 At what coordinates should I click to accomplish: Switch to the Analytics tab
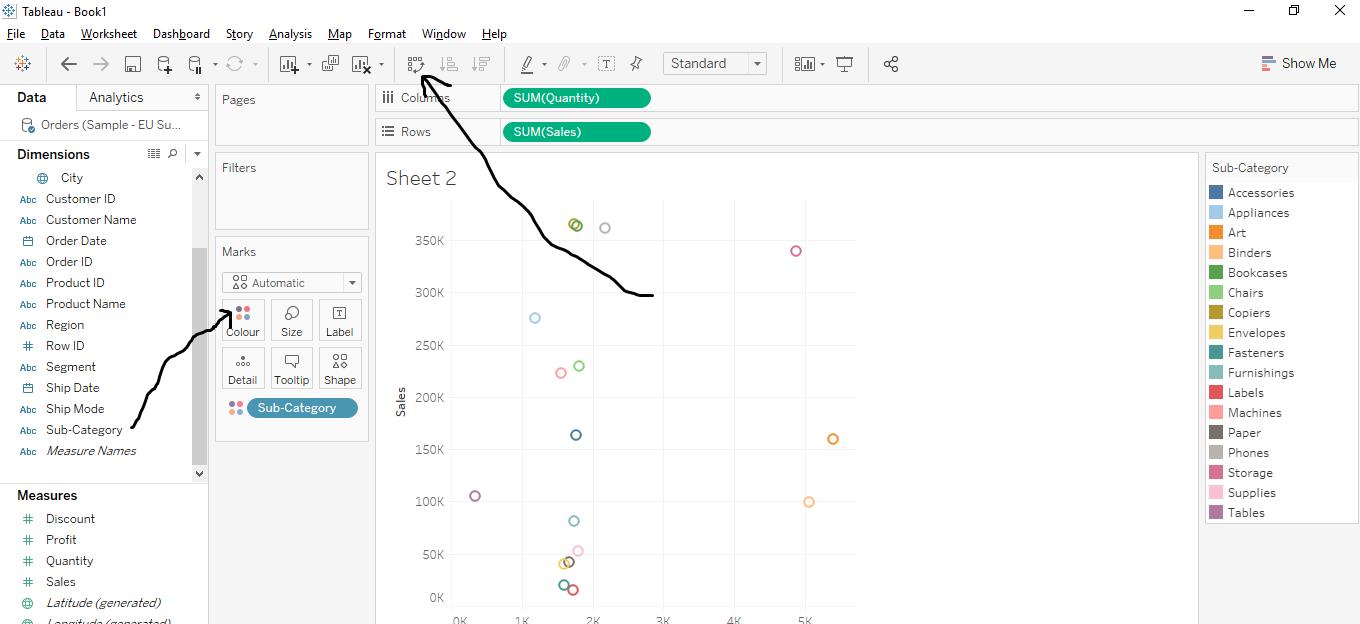[x=116, y=97]
